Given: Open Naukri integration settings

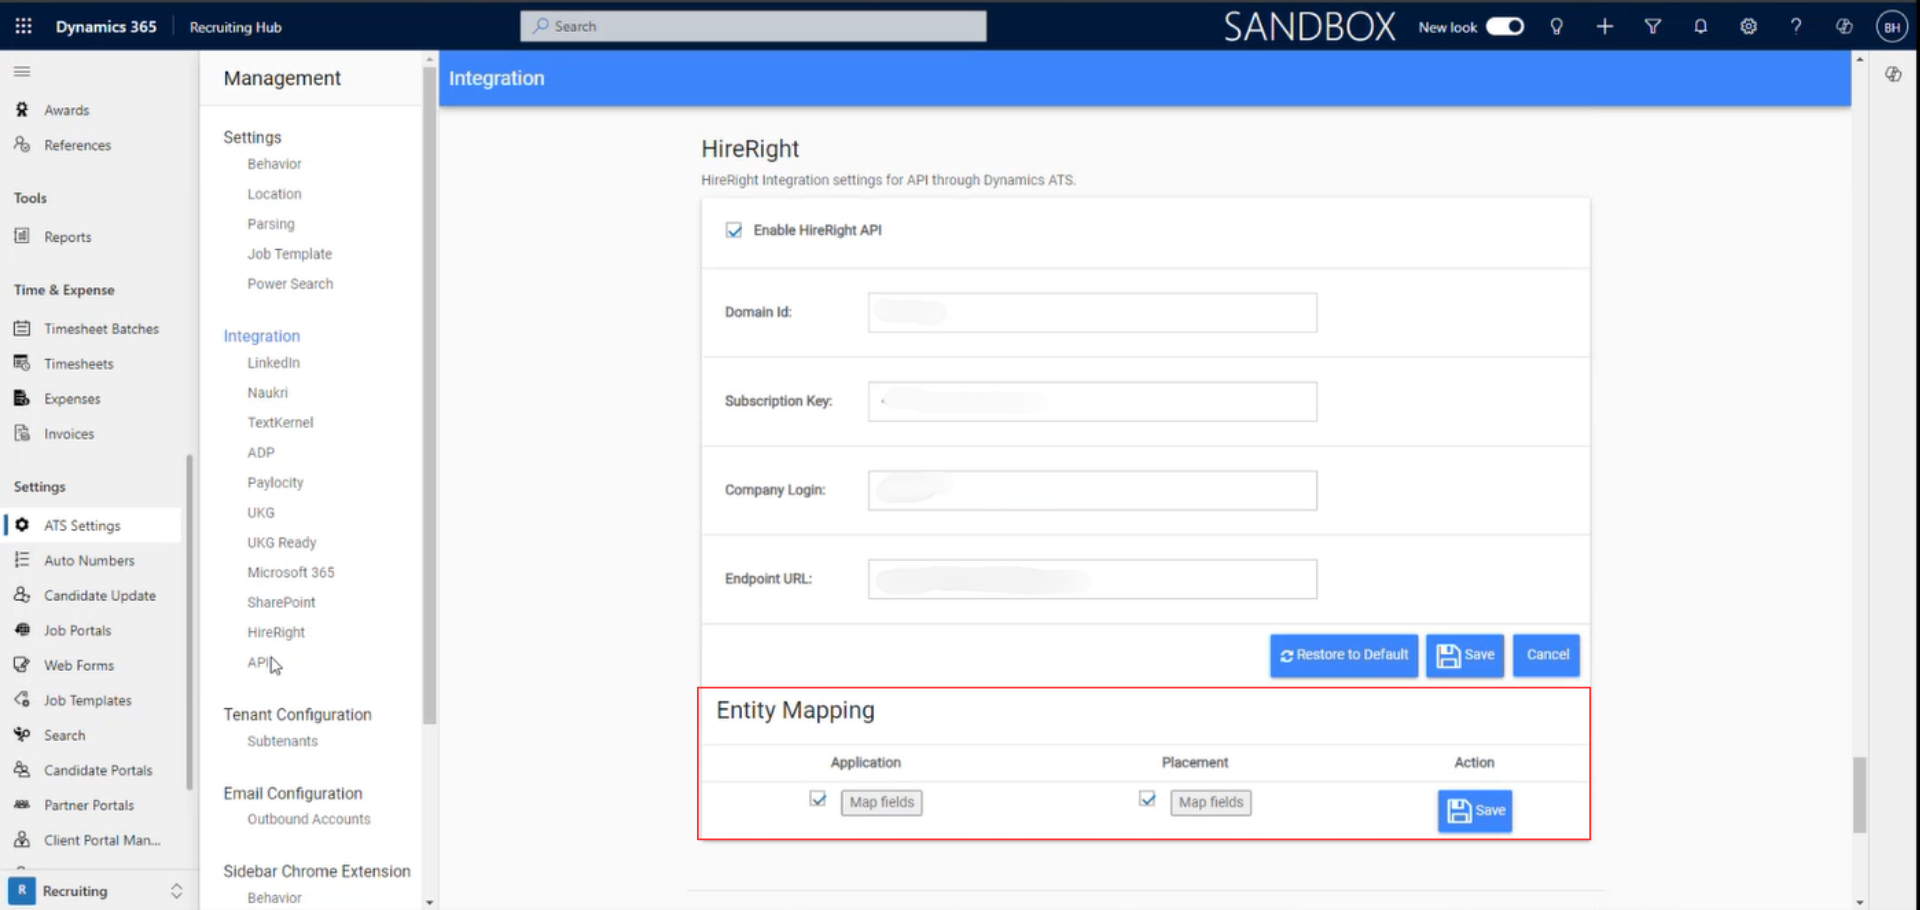Looking at the screenshot, I should pos(267,393).
